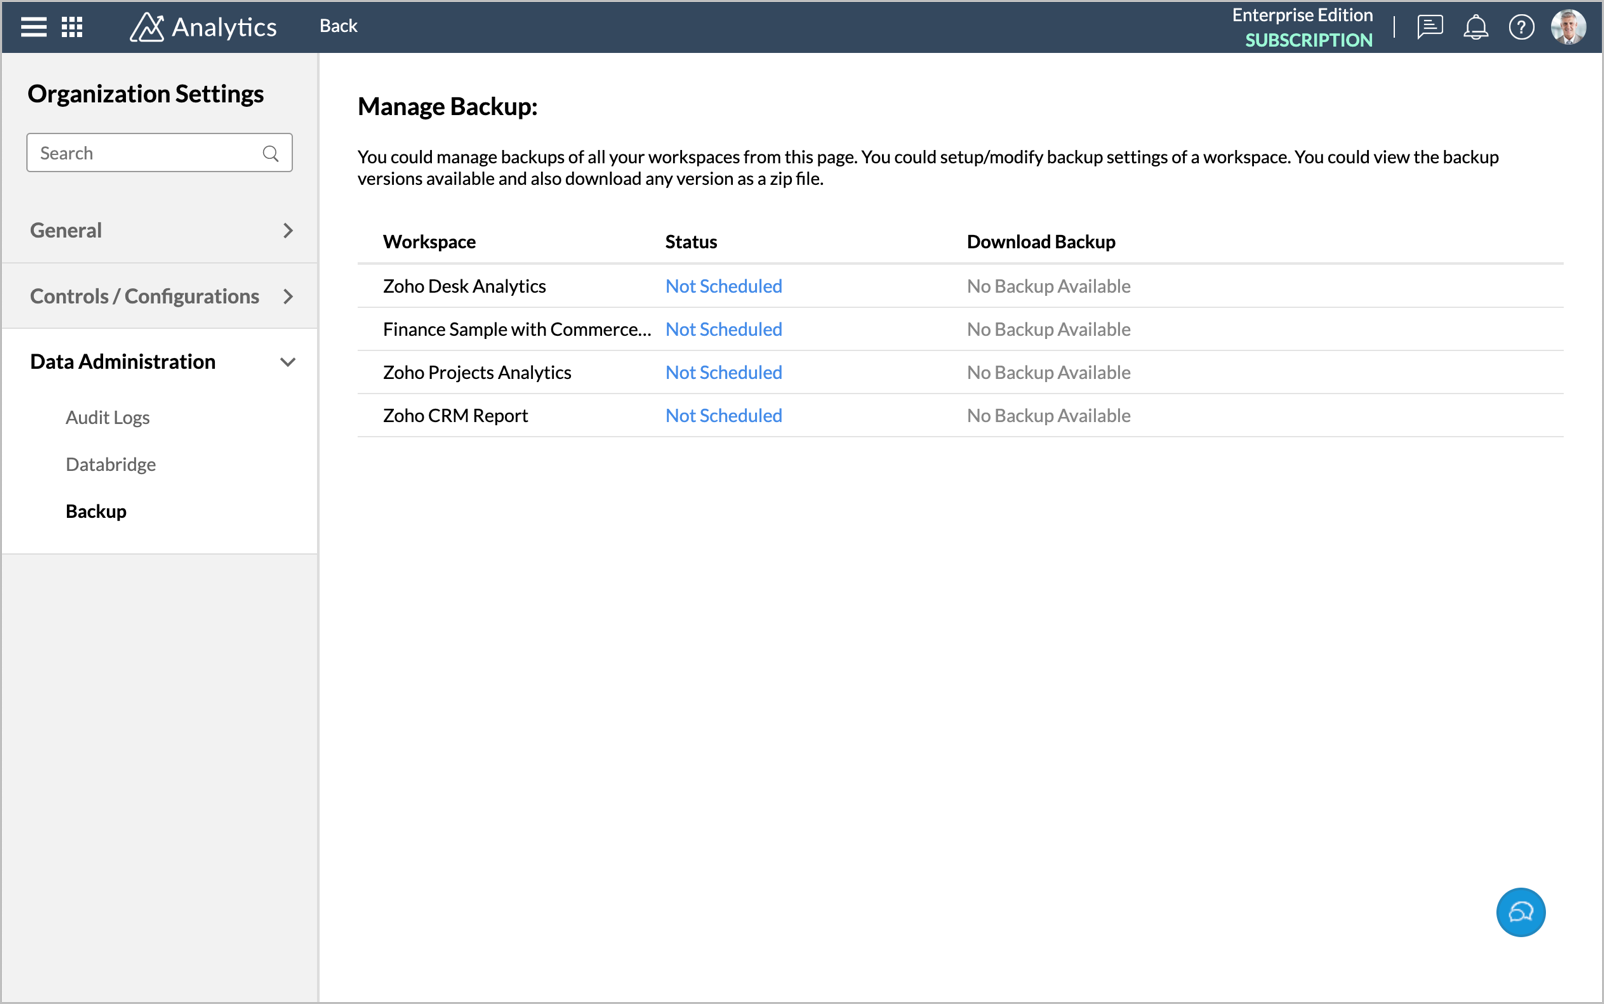Open the blue live chat support bubble

[1521, 912]
